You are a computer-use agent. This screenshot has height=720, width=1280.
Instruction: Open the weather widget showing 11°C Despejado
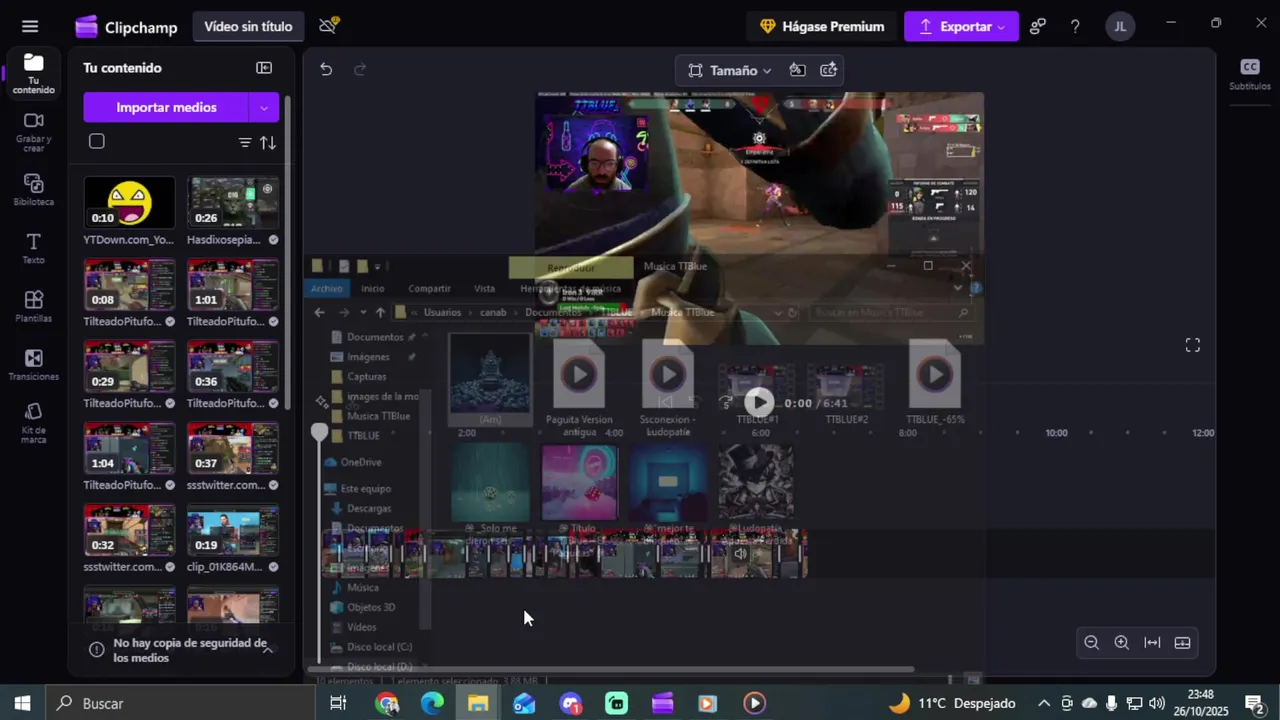(x=952, y=704)
